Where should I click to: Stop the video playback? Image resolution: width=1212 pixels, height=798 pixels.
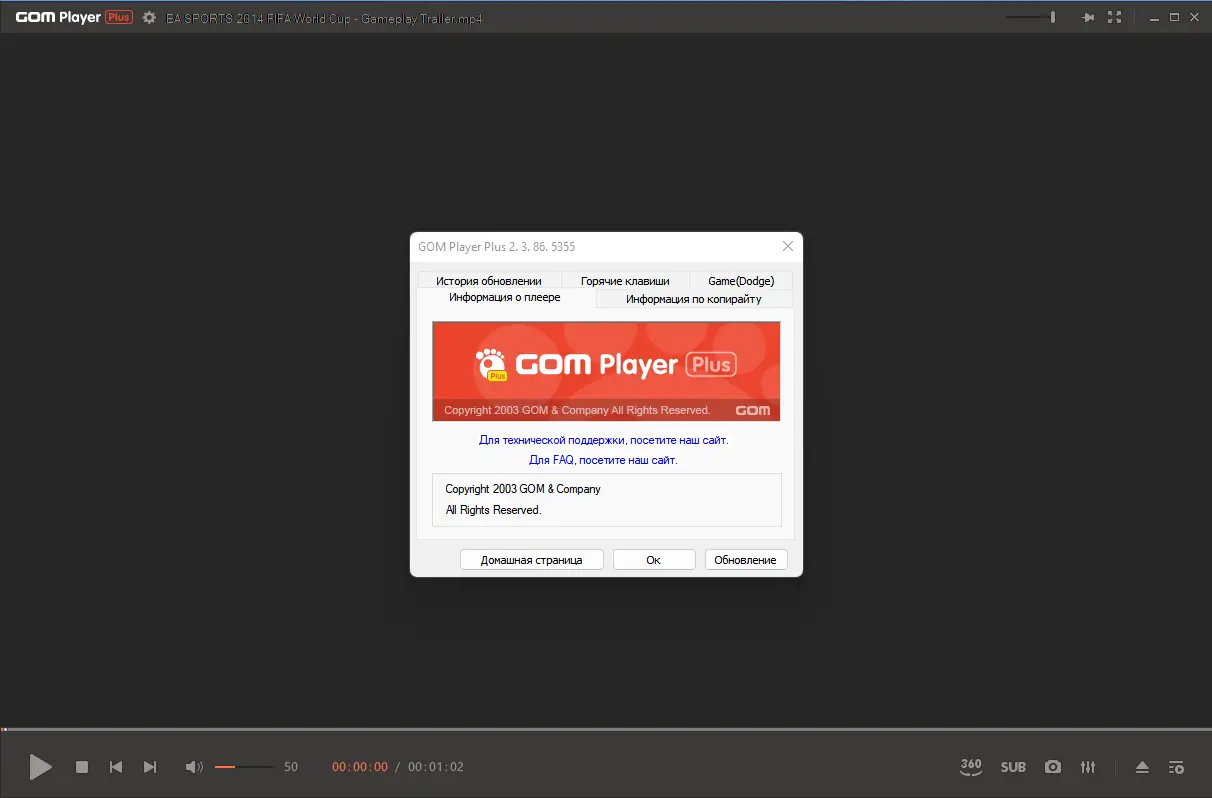pos(82,767)
